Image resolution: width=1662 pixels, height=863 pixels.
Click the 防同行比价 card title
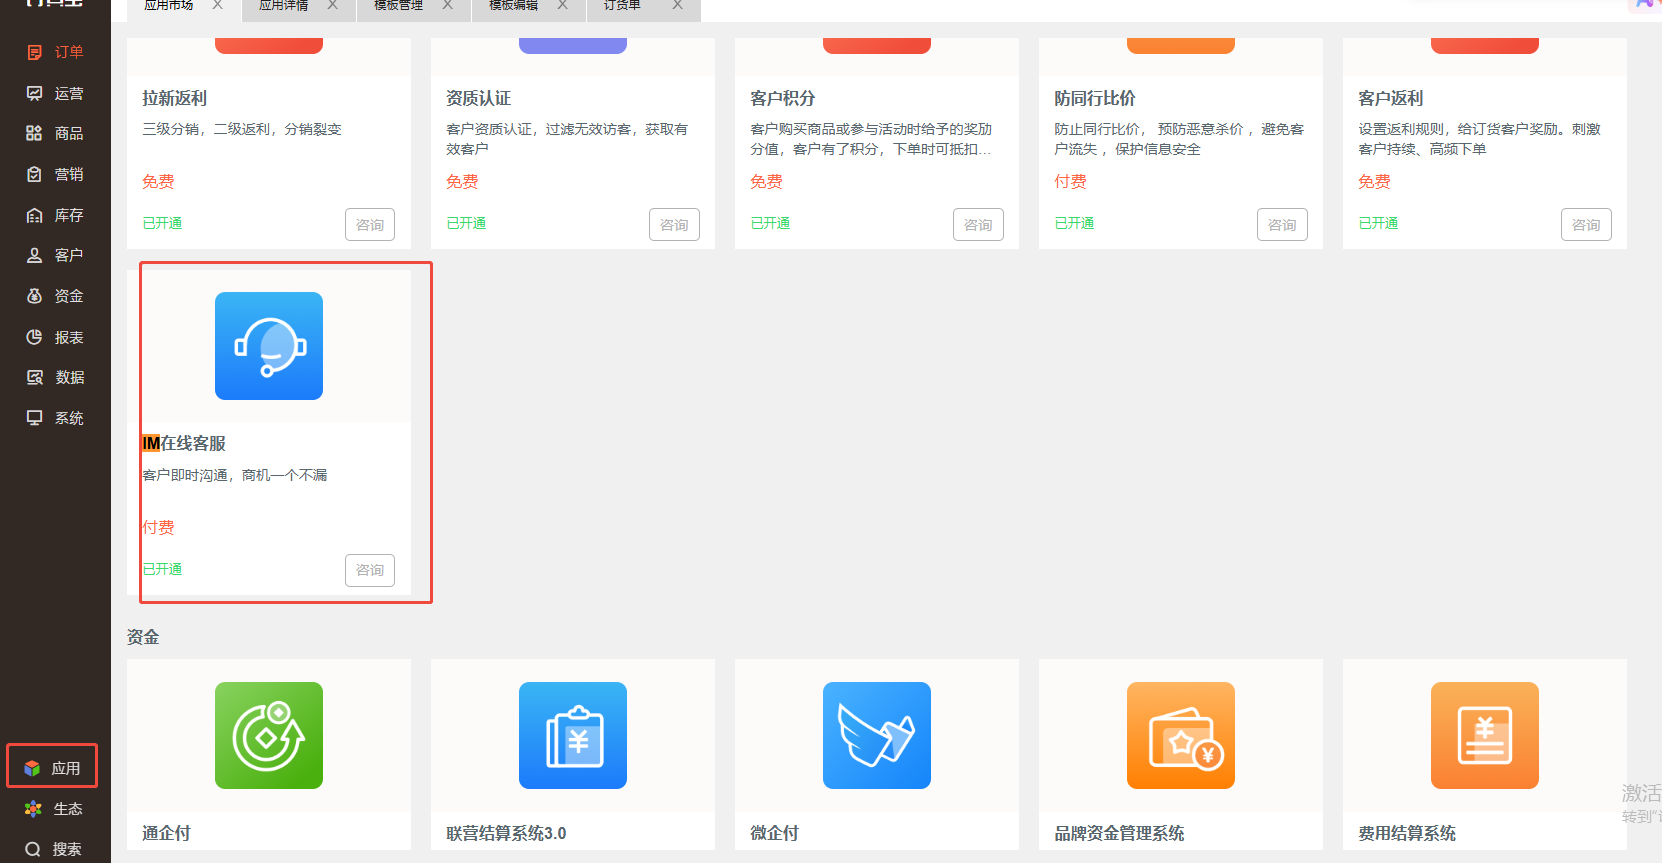(x=1095, y=98)
